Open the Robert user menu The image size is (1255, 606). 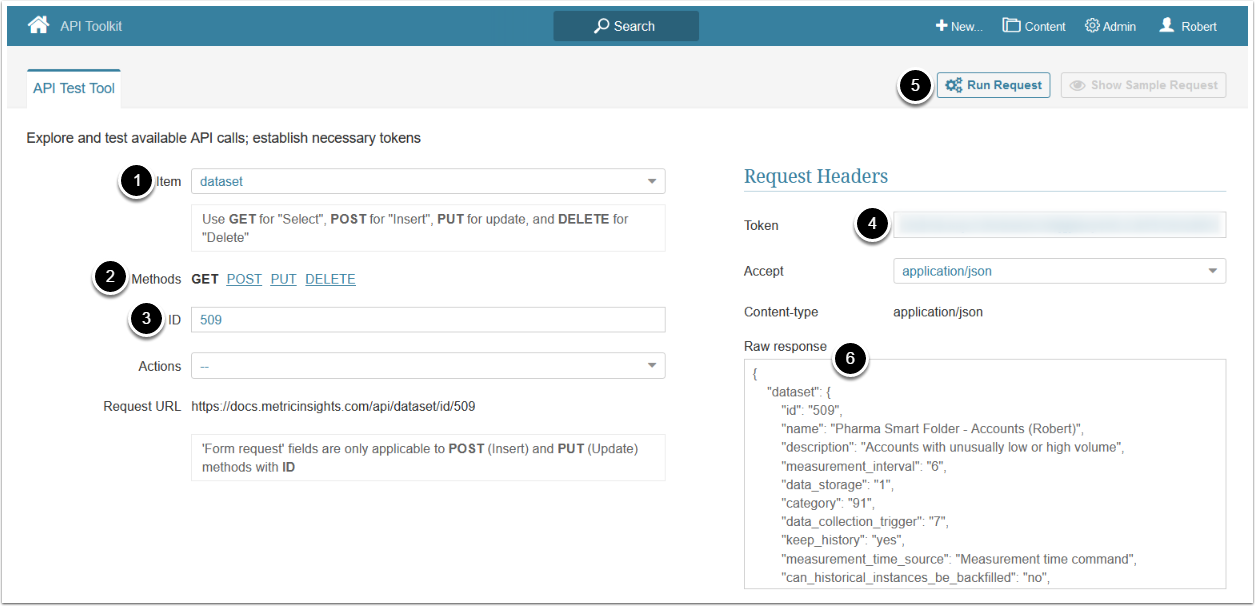click(1188, 26)
